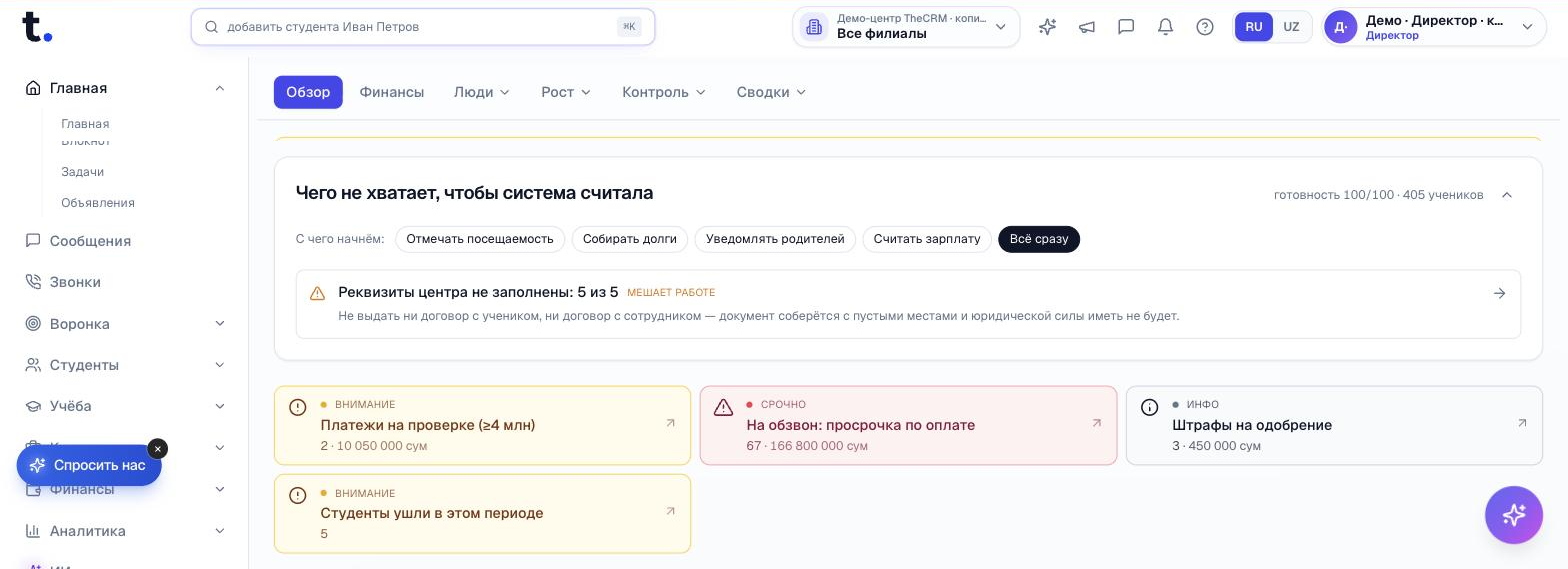1568x569 pixels.
Task: Click the Учёба graduation cap icon
Action: (x=33, y=406)
